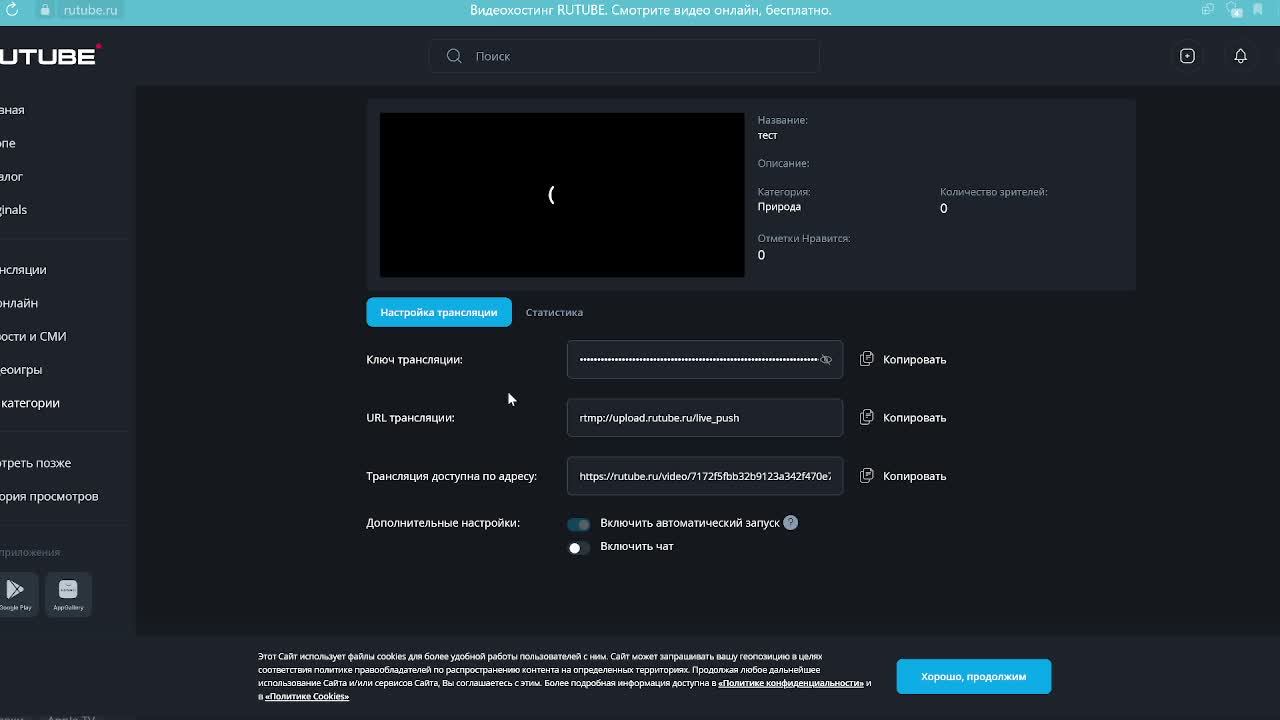The image size is (1280, 720).
Task: Open the 'Политике конфиденциальности' link
Action: (791, 683)
